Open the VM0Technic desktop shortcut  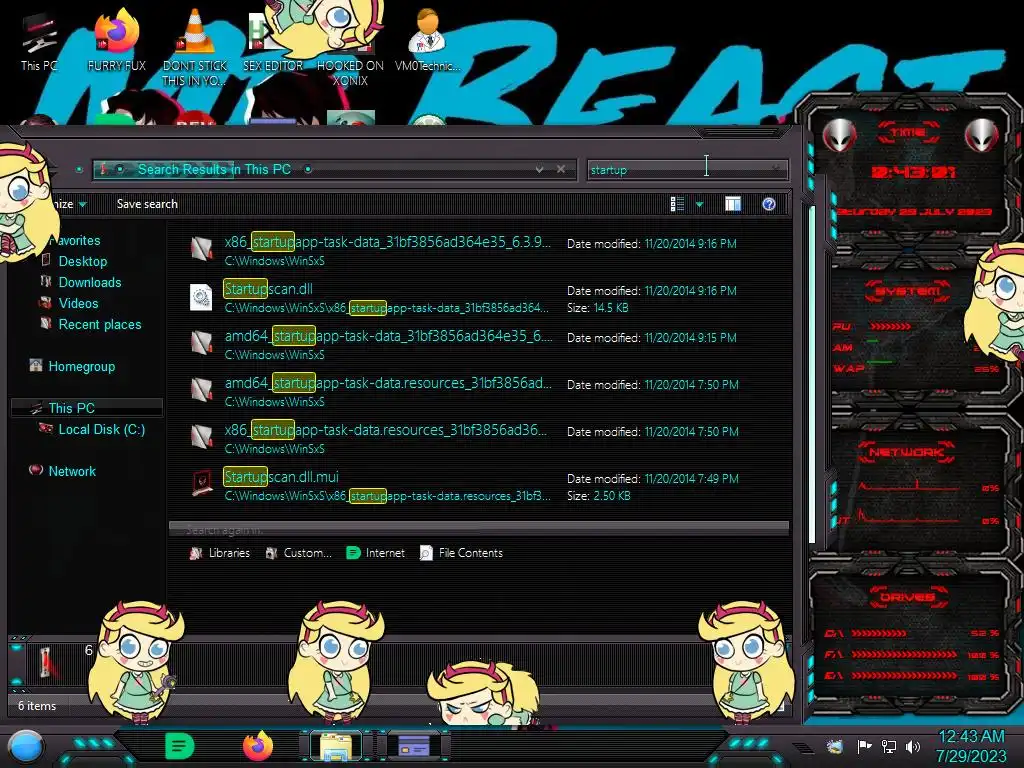coord(427,40)
